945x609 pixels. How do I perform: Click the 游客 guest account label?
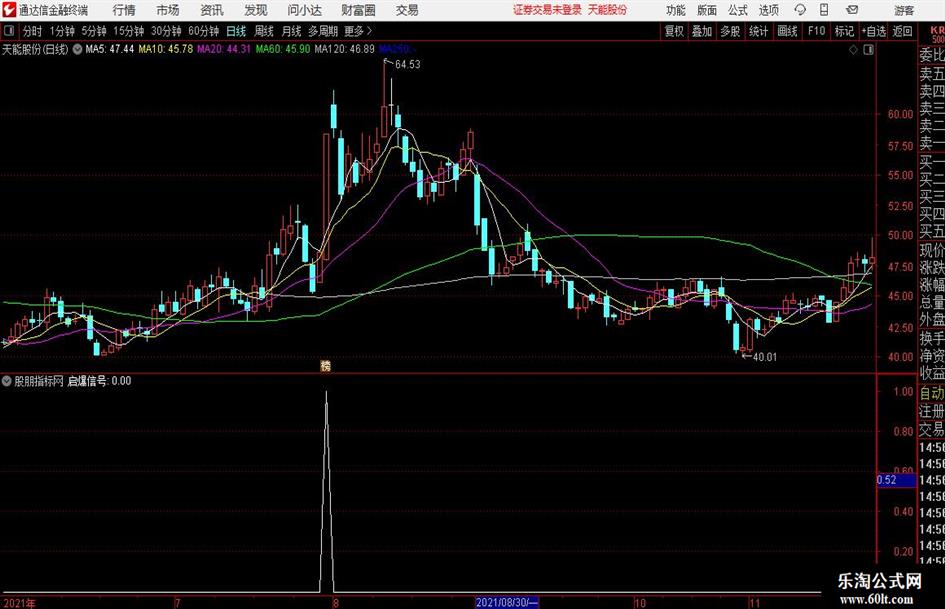(x=903, y=10)
